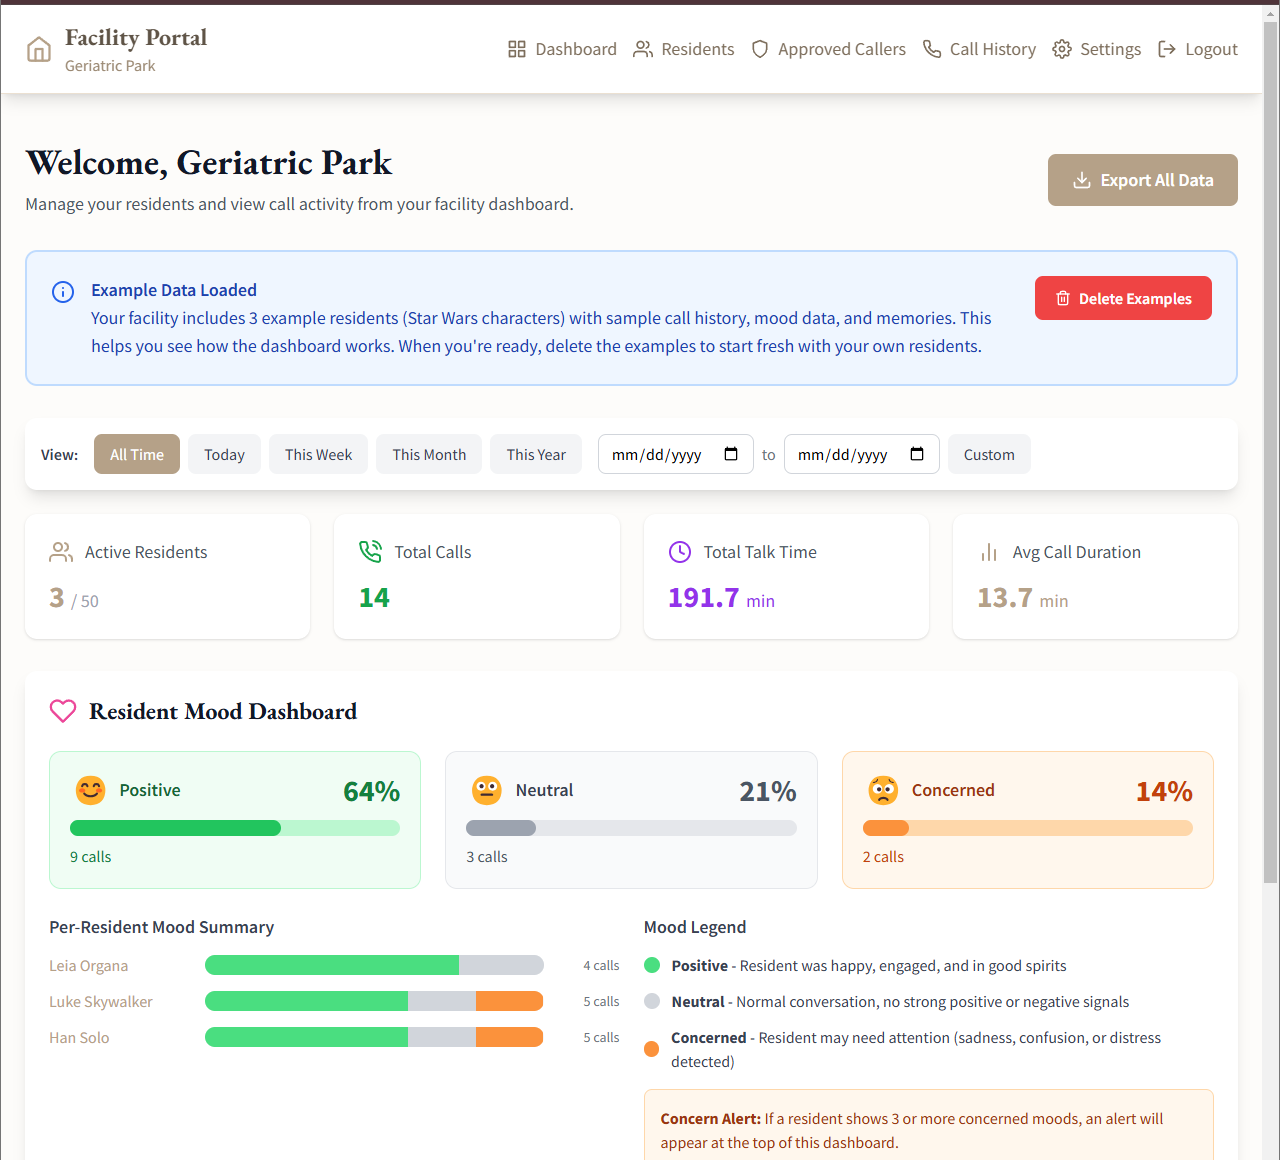1280x1160 pixels.
Task: Open the Dashboard grid icon in navigation
Action: click(x=517, y=48)
